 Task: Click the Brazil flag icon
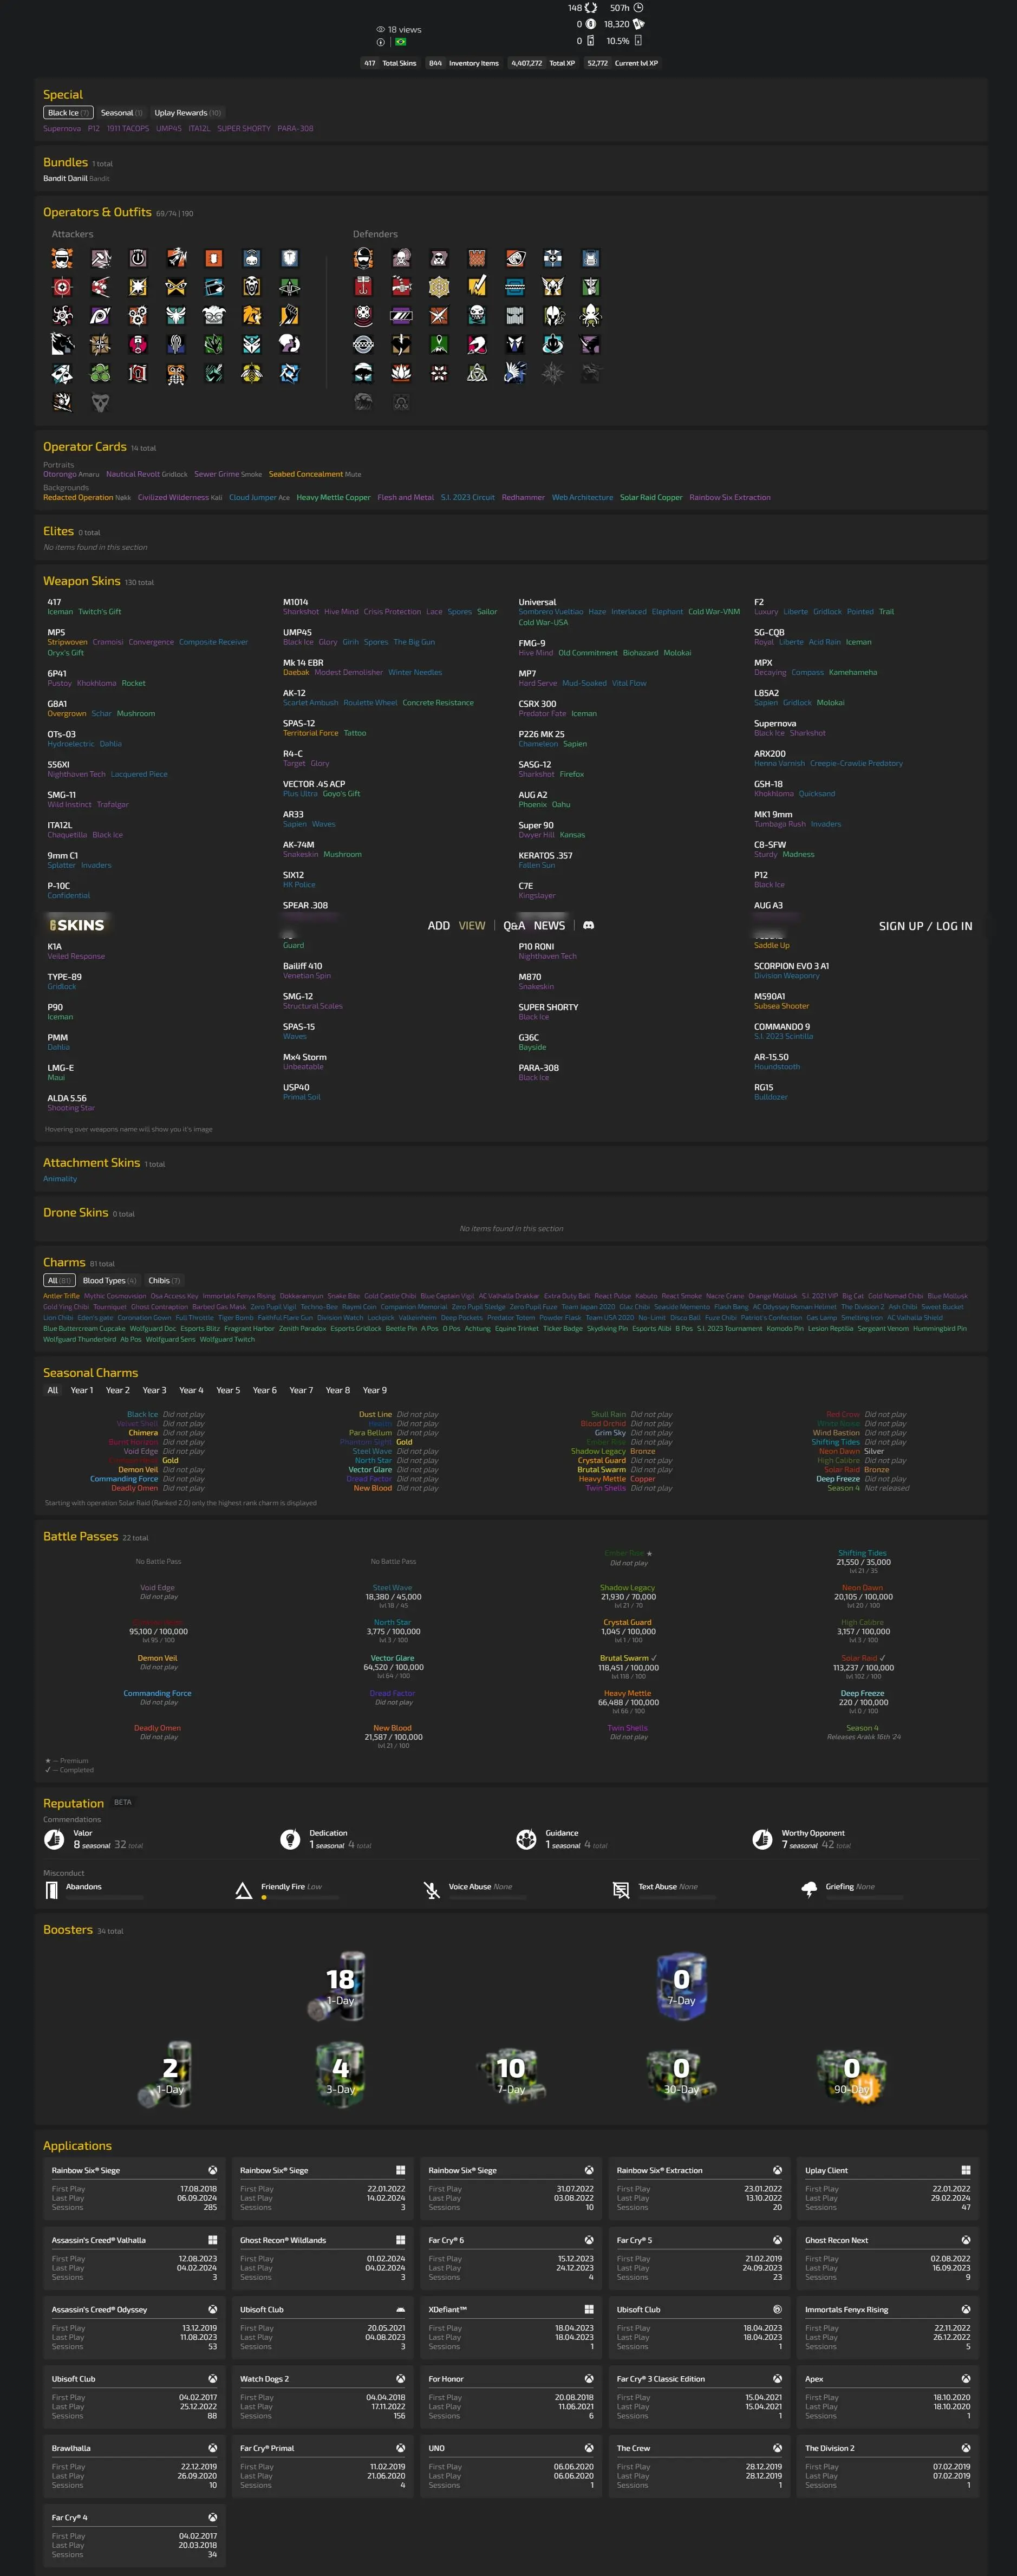point(401,42)
